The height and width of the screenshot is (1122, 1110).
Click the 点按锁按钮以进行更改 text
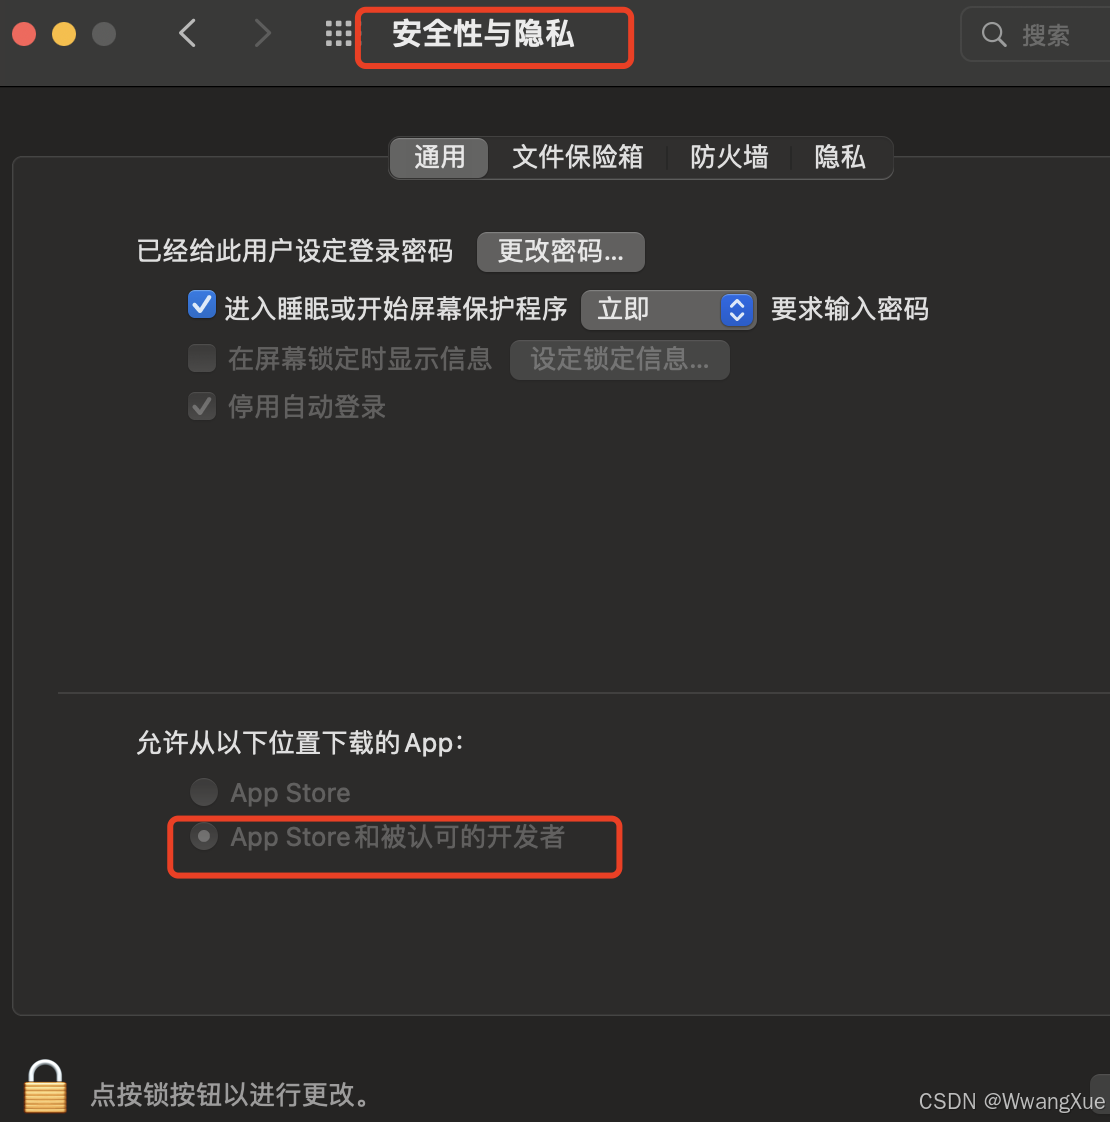(x=230, y=1095)
